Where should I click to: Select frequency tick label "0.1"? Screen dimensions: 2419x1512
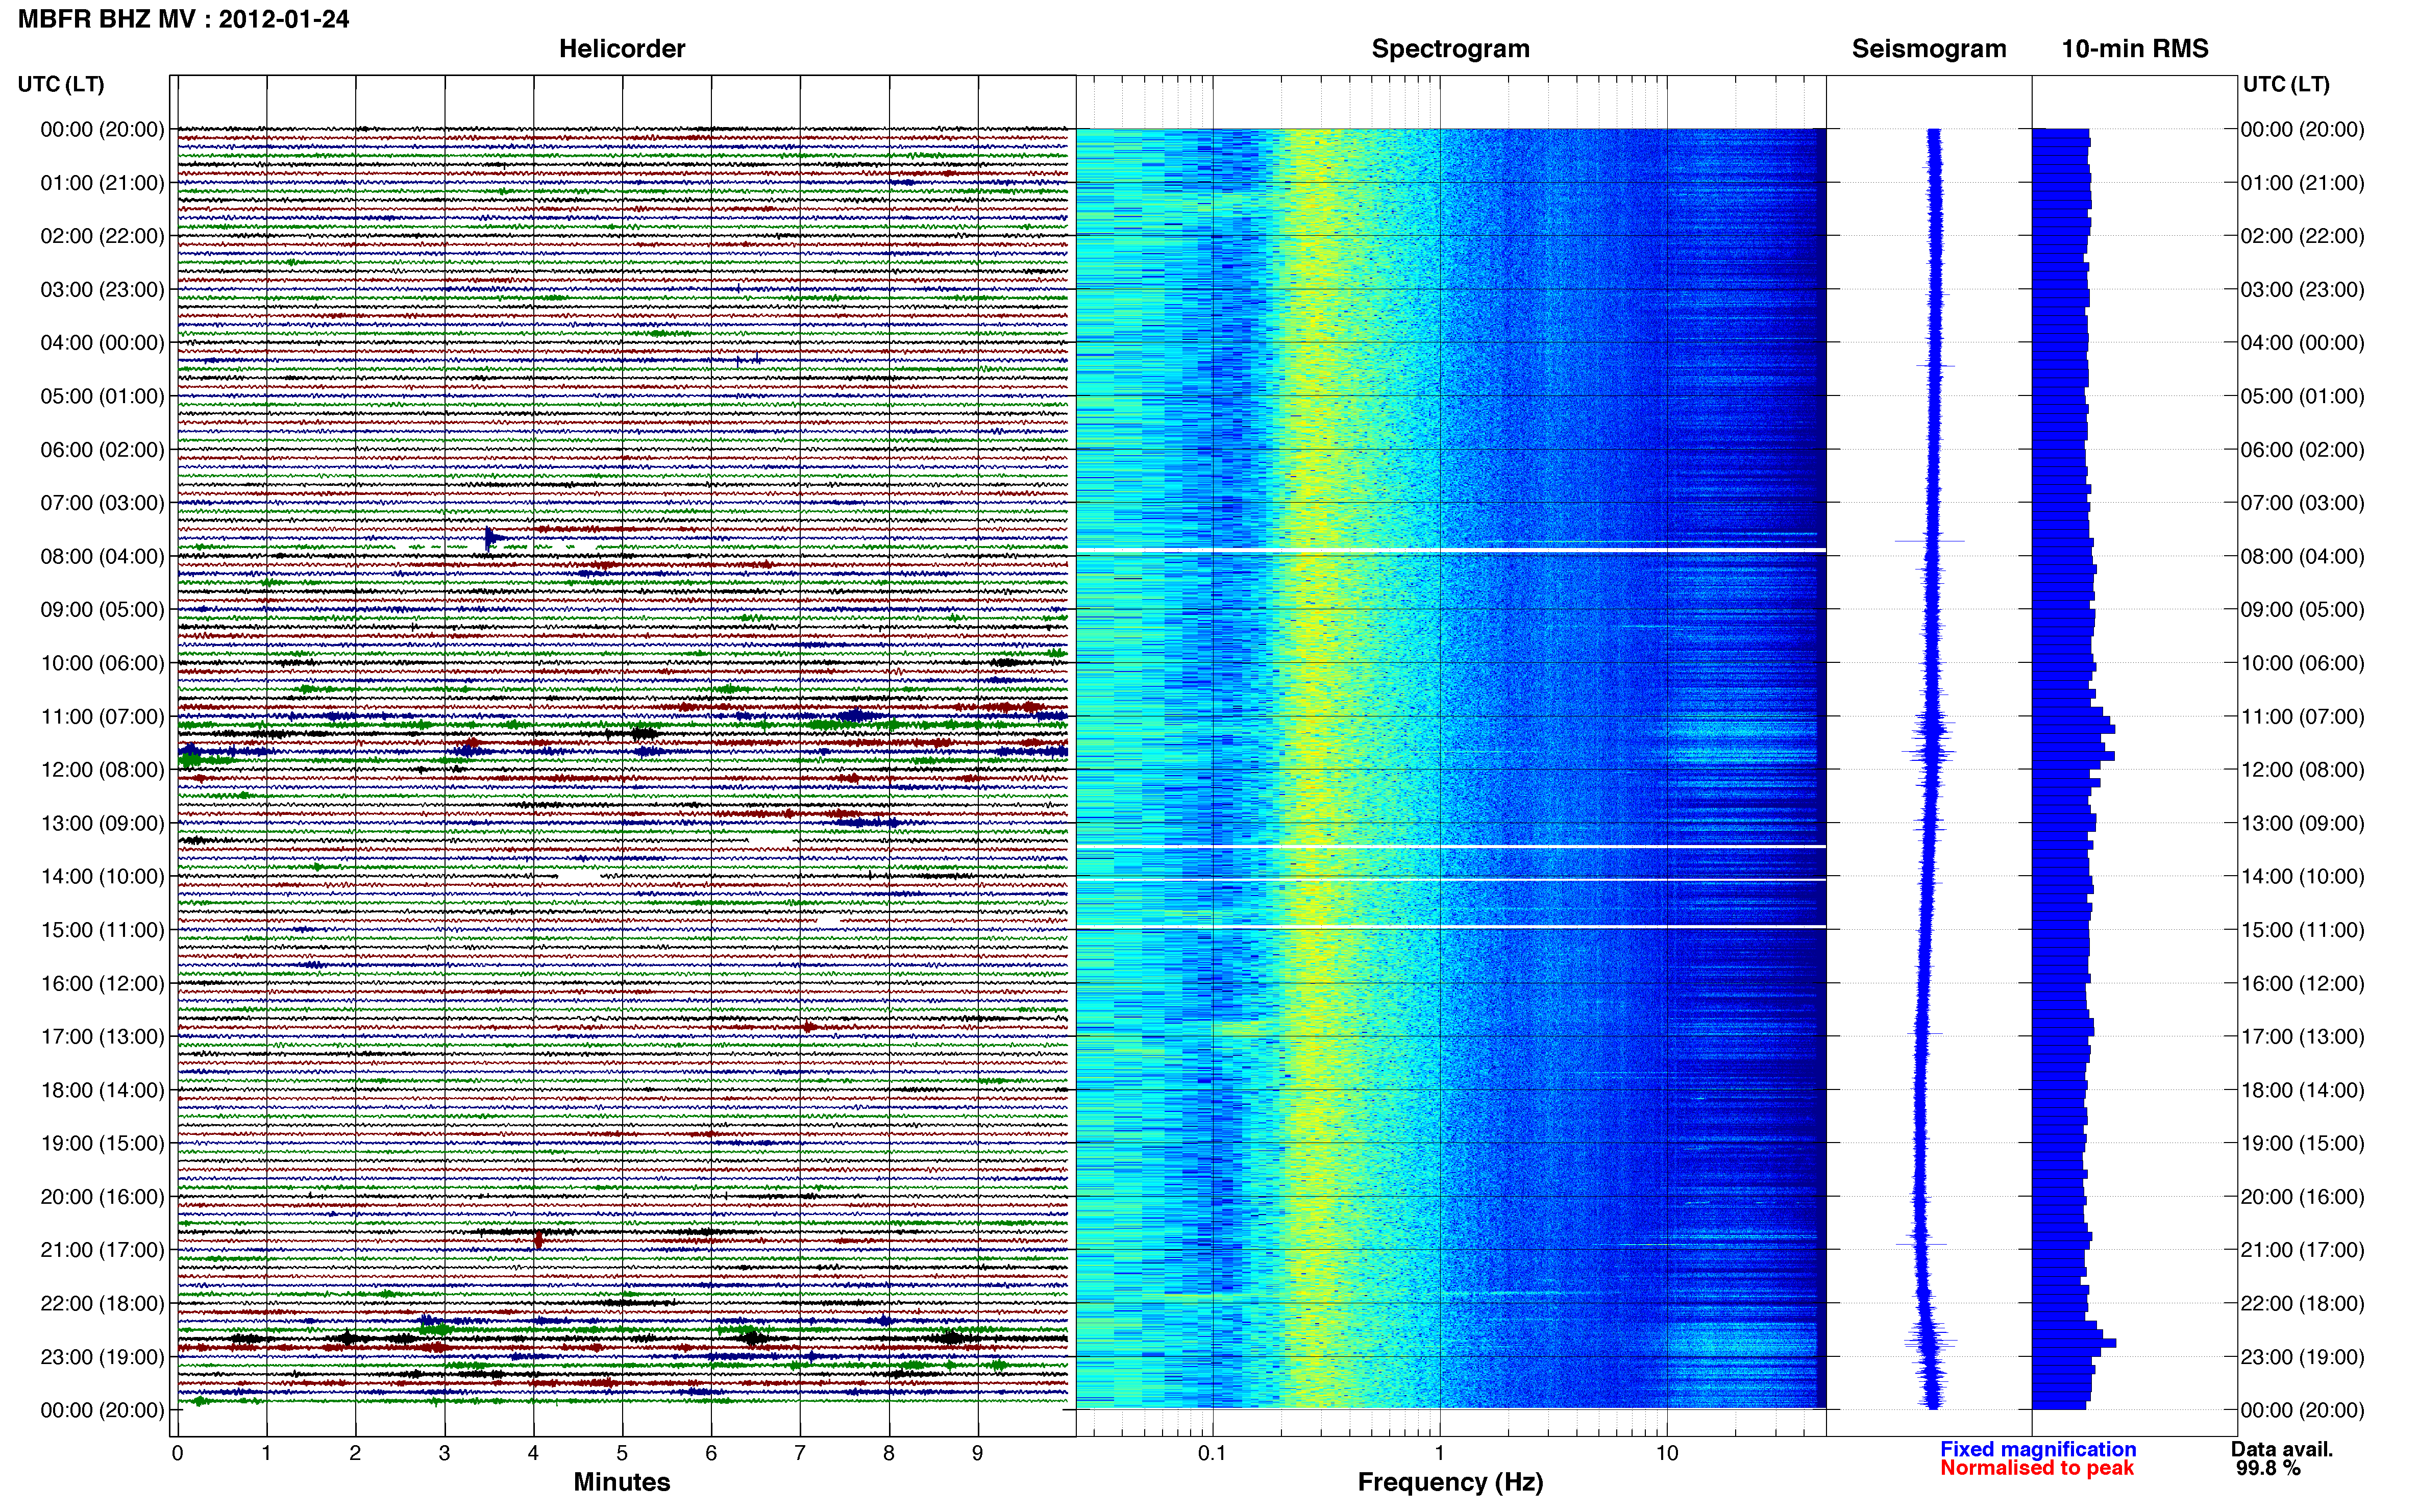(x=1212, y=1453)
